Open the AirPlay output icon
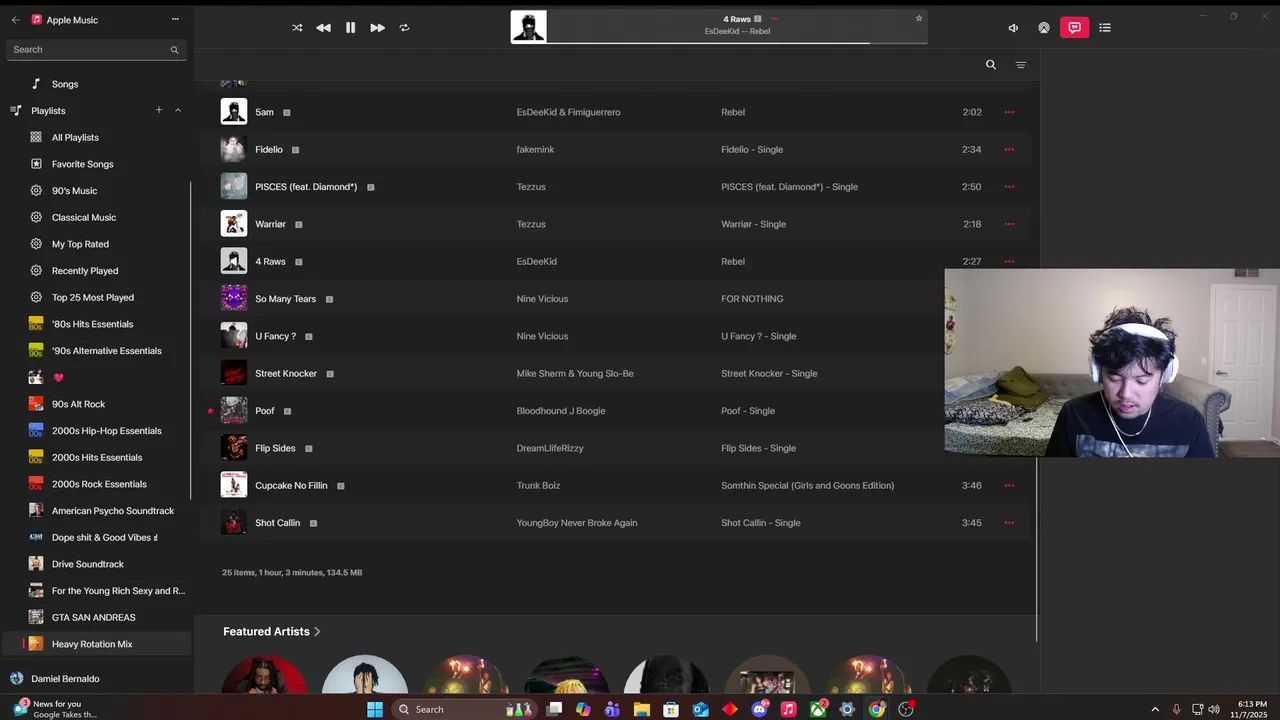Image resolution: width=1280 pixels, height=720 pixels. pyautogui.click(x=1044, y=28)
